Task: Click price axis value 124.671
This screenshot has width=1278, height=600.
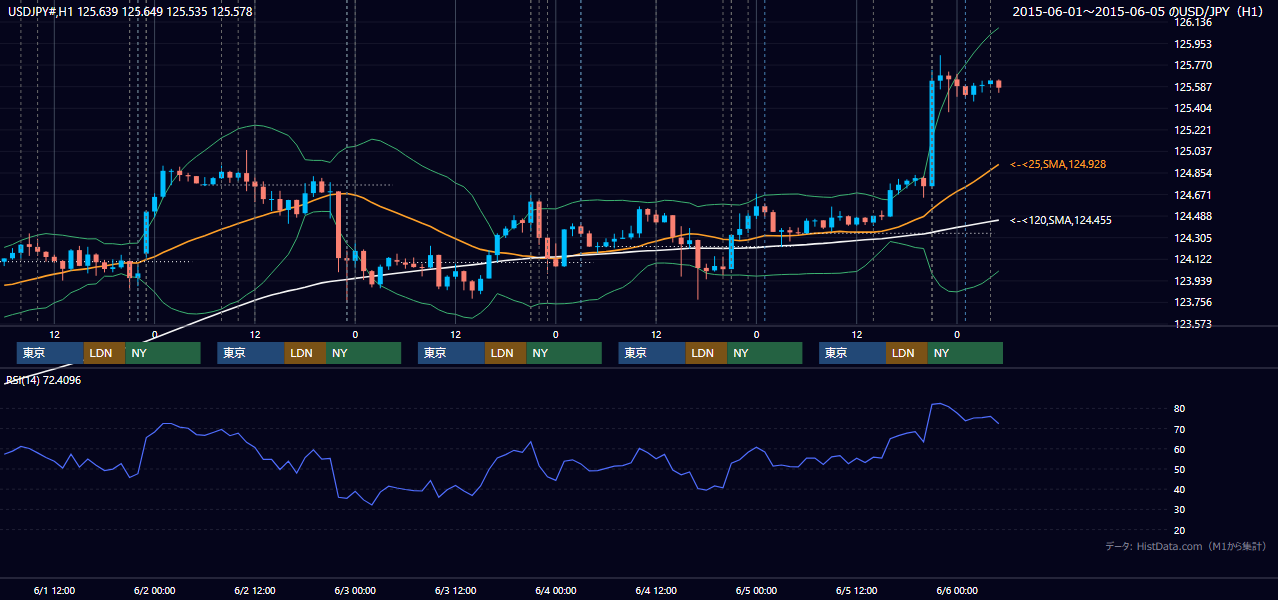Action: tap(1193, 195)
